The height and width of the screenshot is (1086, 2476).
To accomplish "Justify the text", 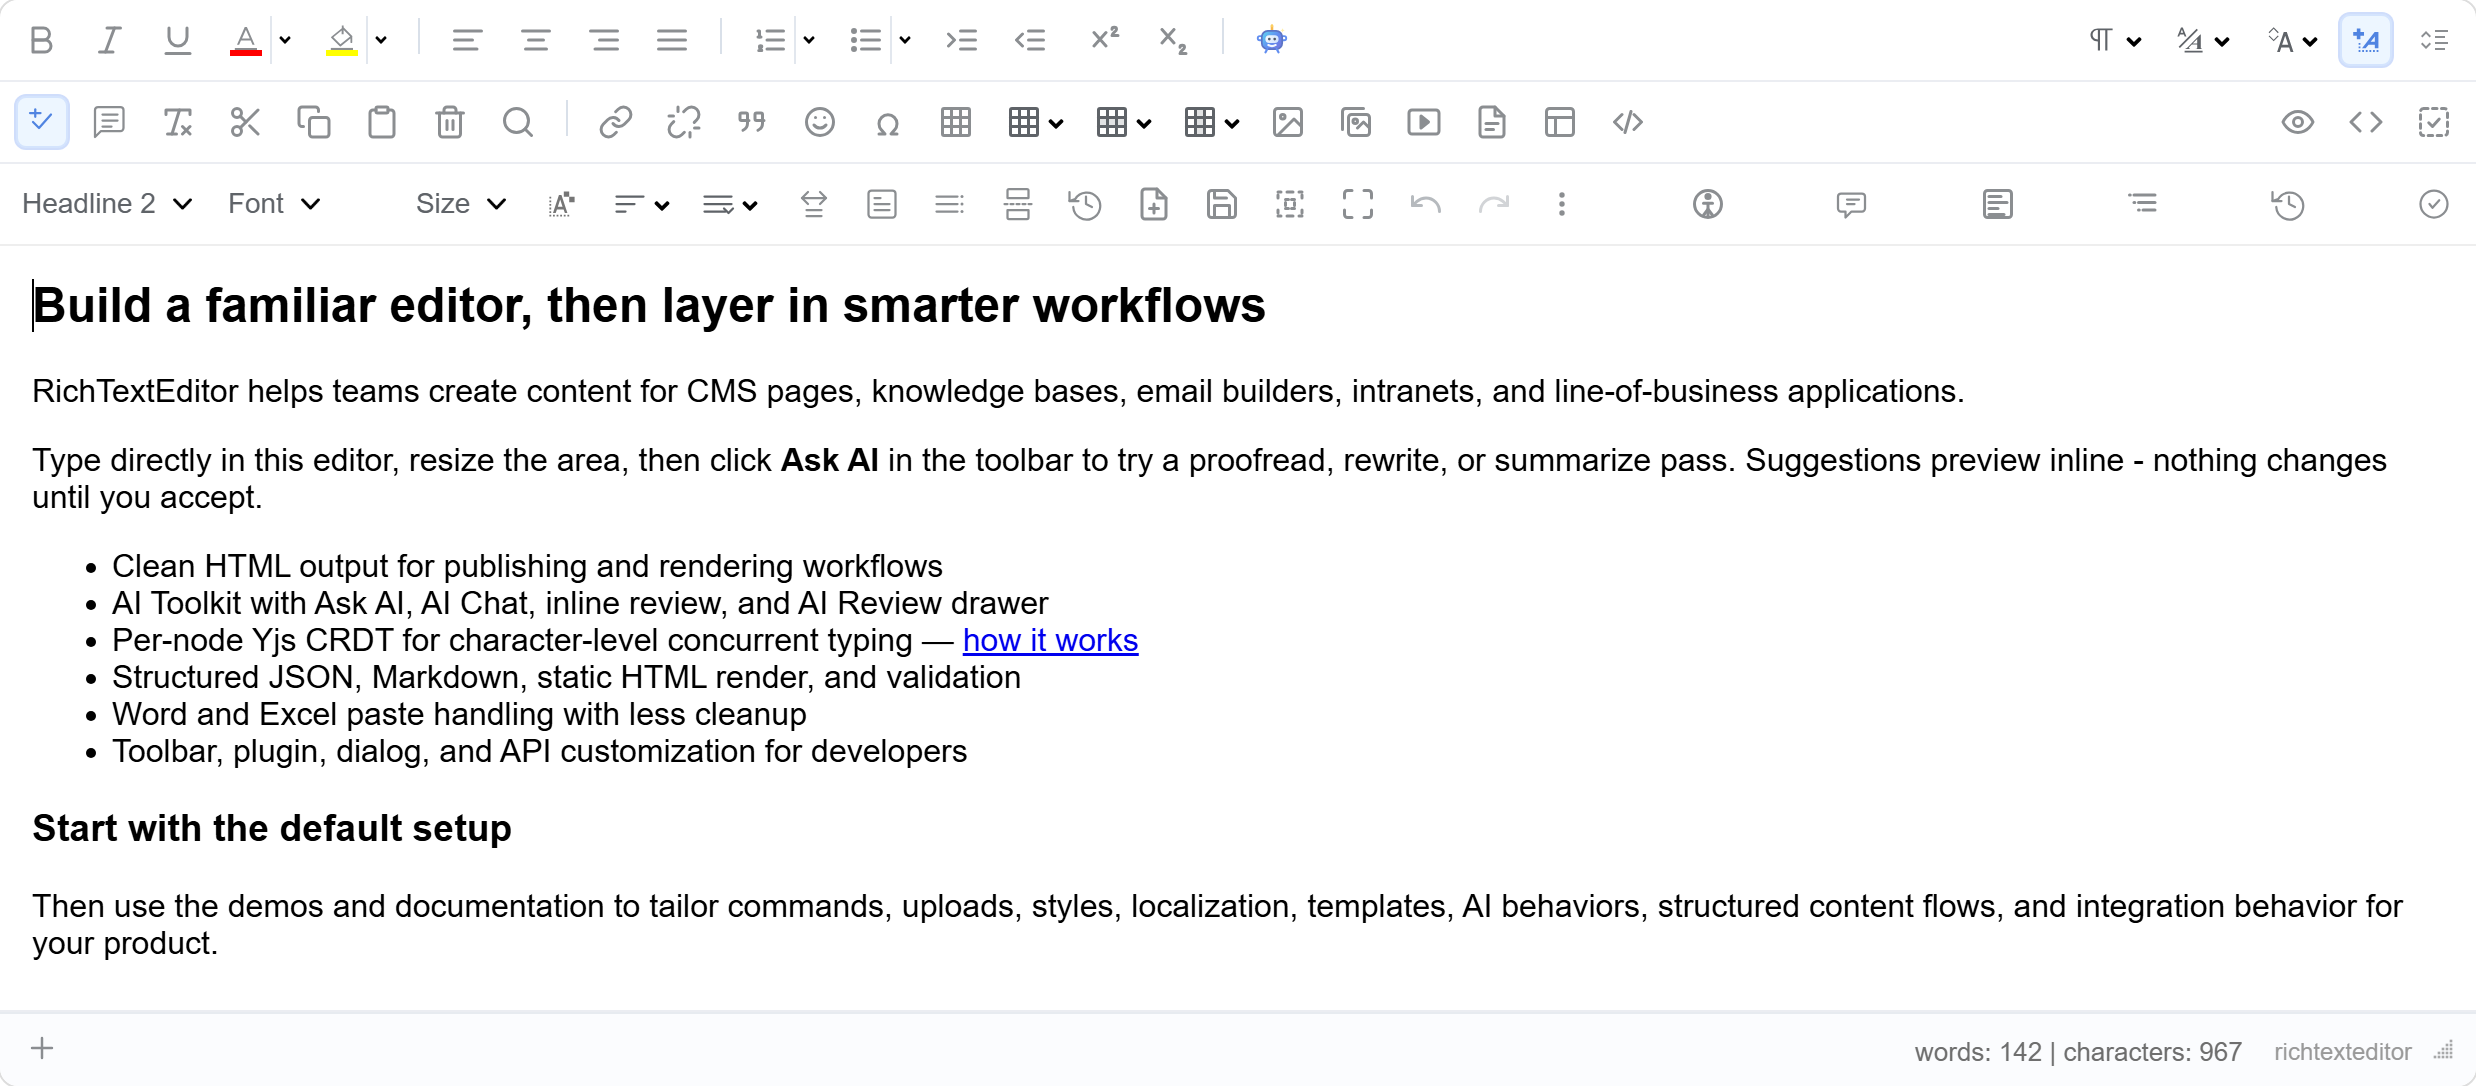I will click(x=671, y=40).
